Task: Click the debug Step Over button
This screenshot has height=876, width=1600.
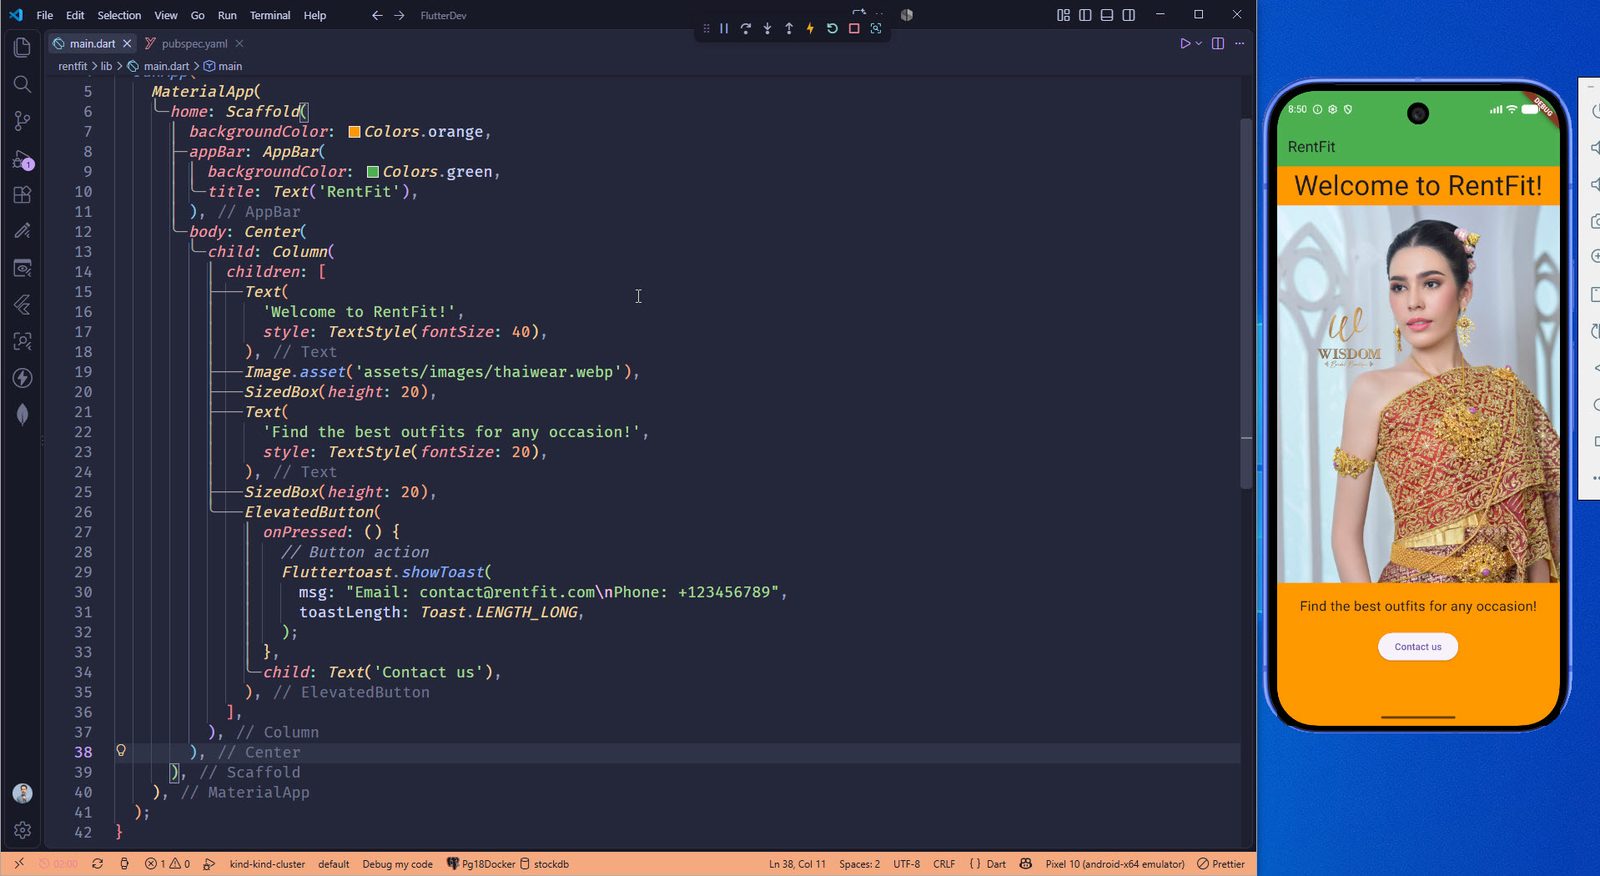Action: 746,29
